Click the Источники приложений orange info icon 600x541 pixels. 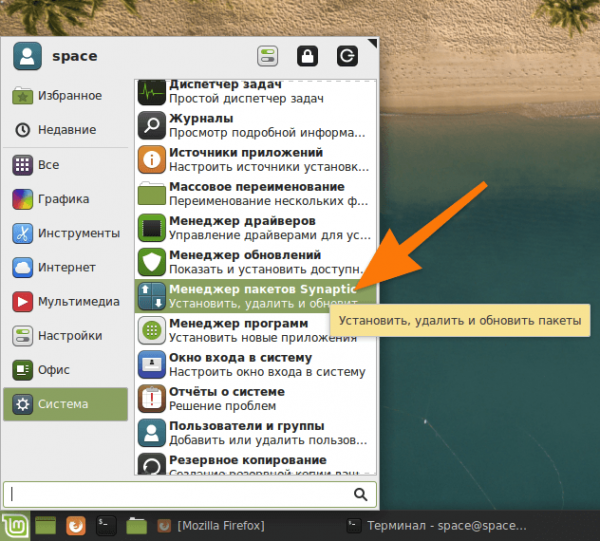click(152, 160)
